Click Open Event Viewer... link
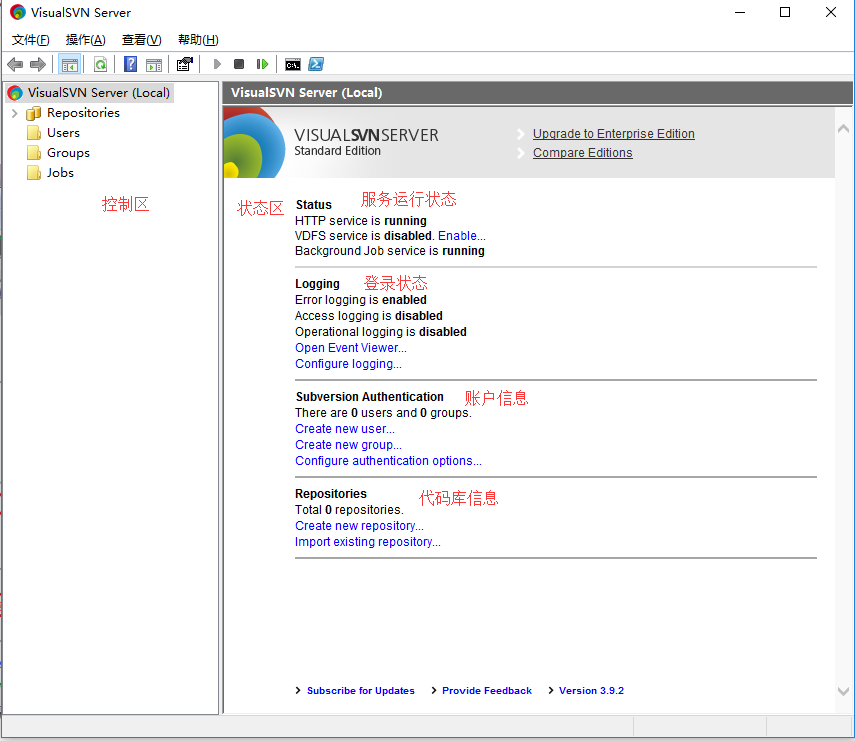 point(351,348)
